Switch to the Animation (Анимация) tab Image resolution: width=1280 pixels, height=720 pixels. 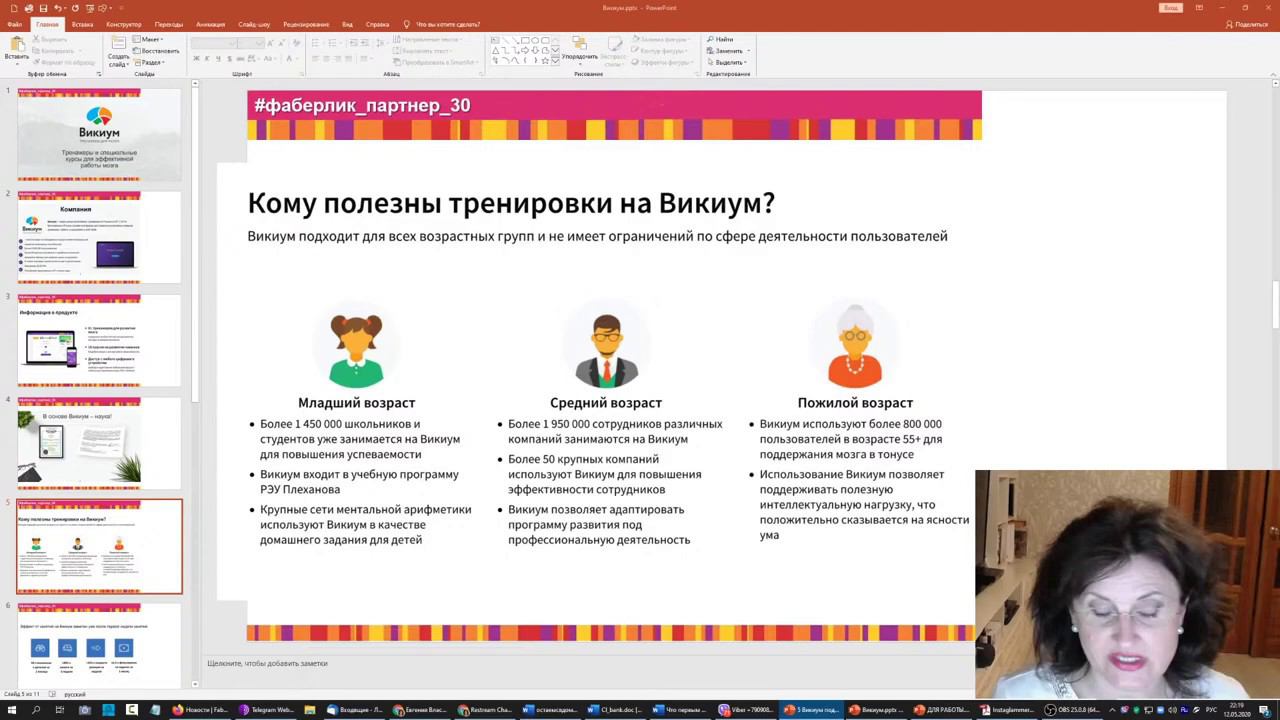[210, 24]
